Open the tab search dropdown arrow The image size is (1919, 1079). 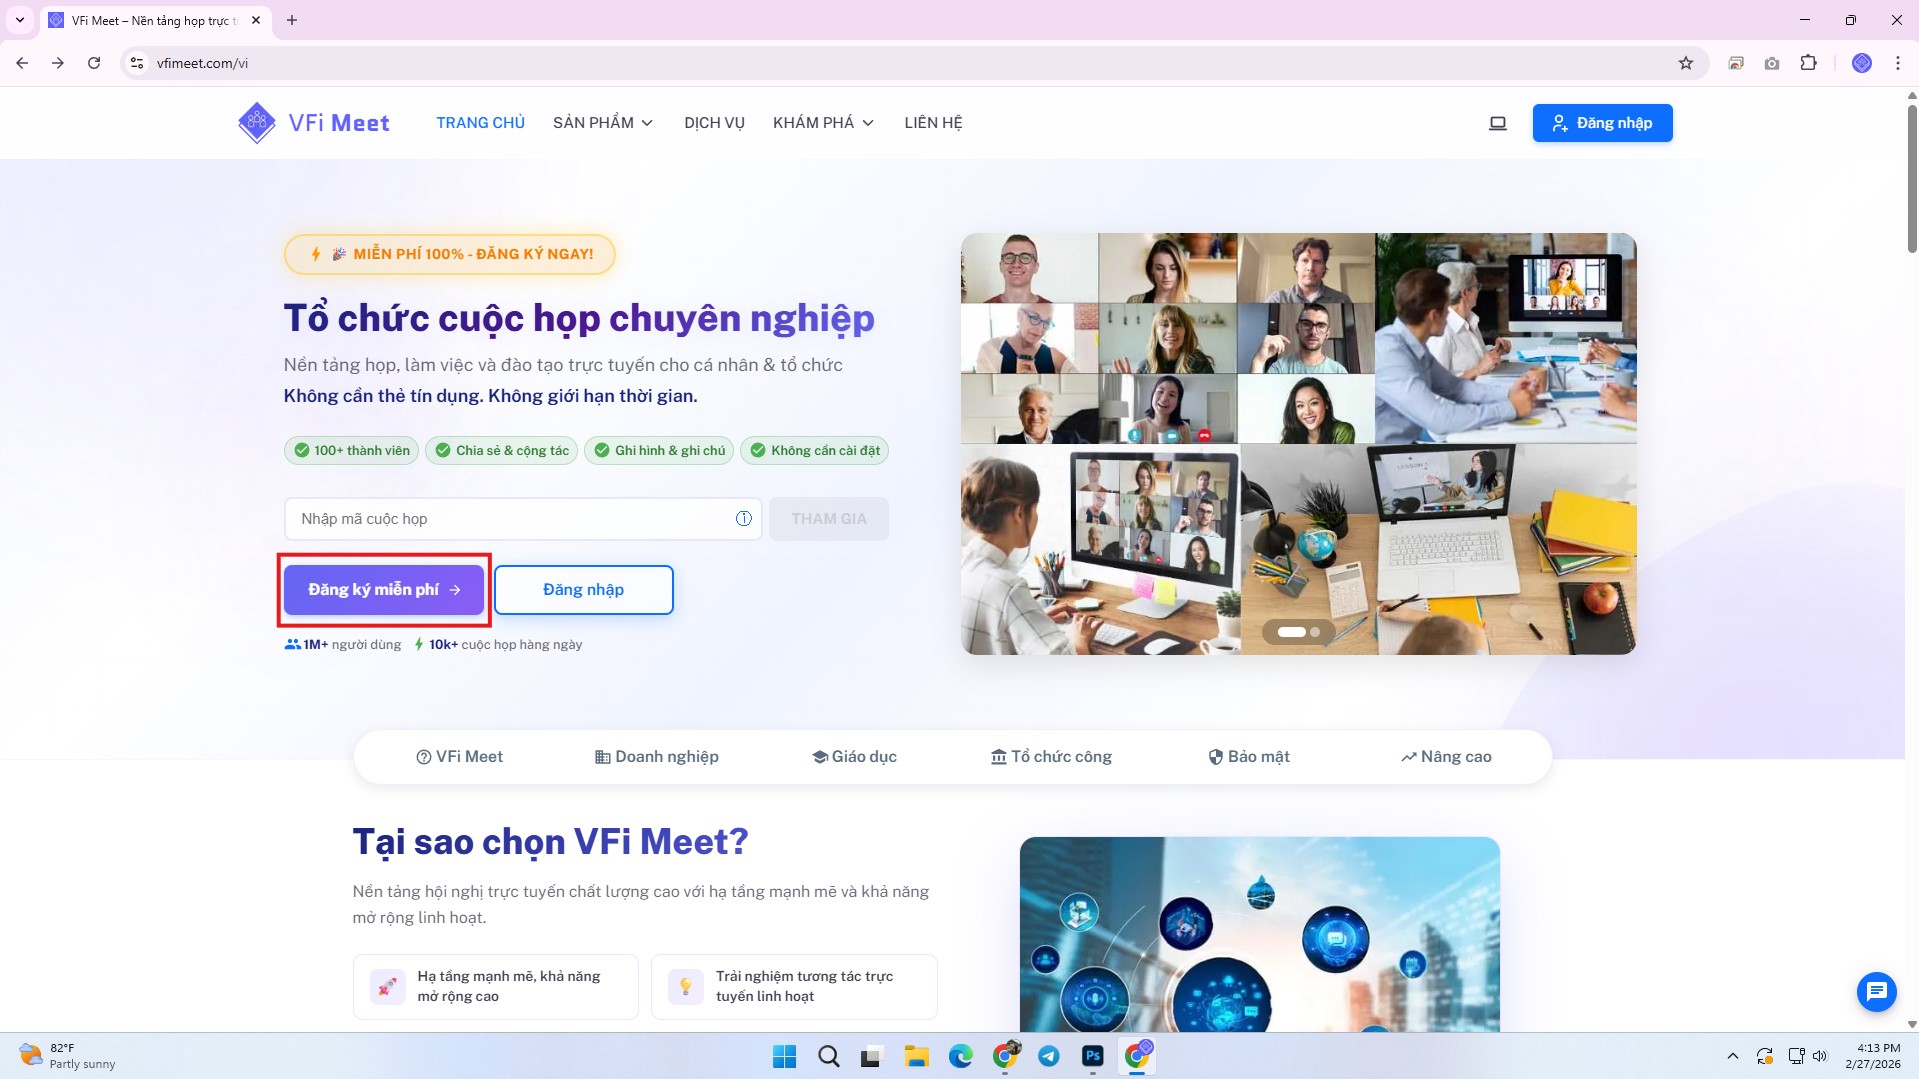pos(19,20)
